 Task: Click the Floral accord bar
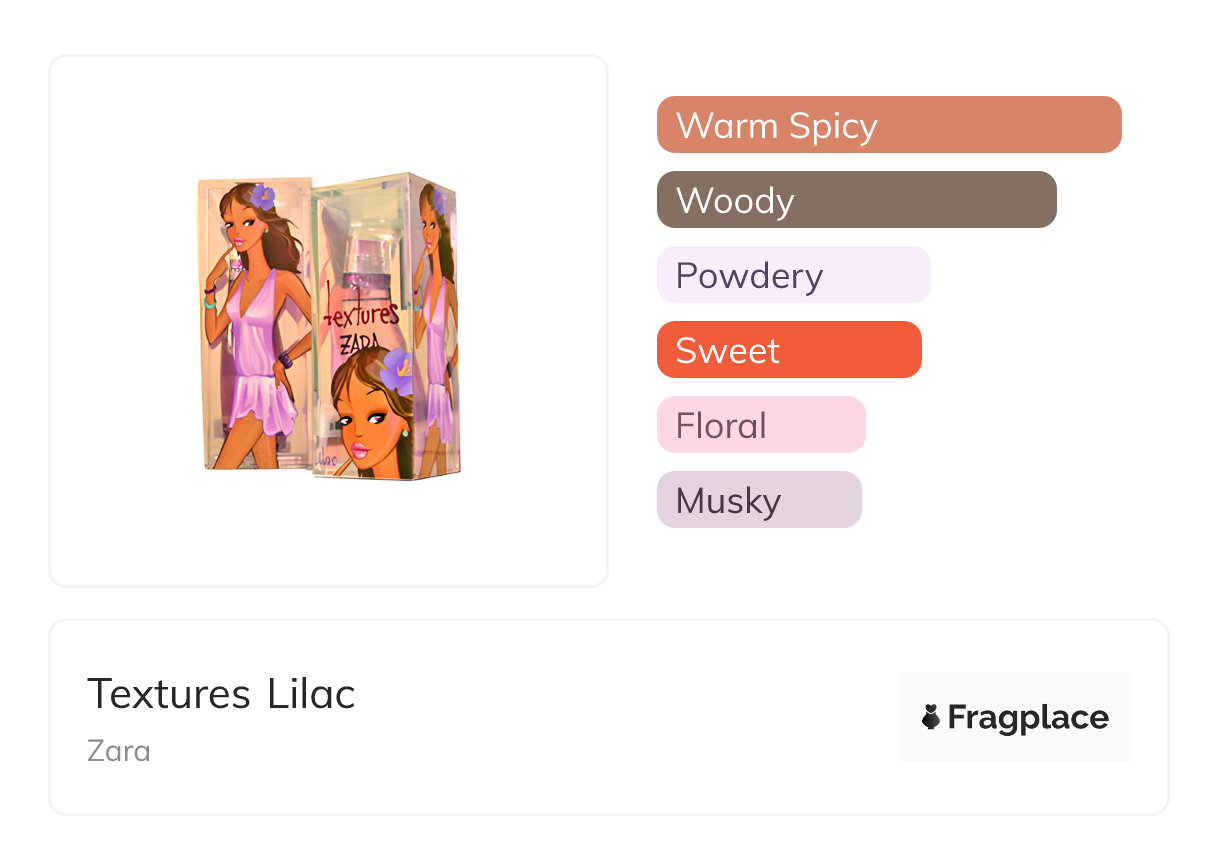[760, 425]
